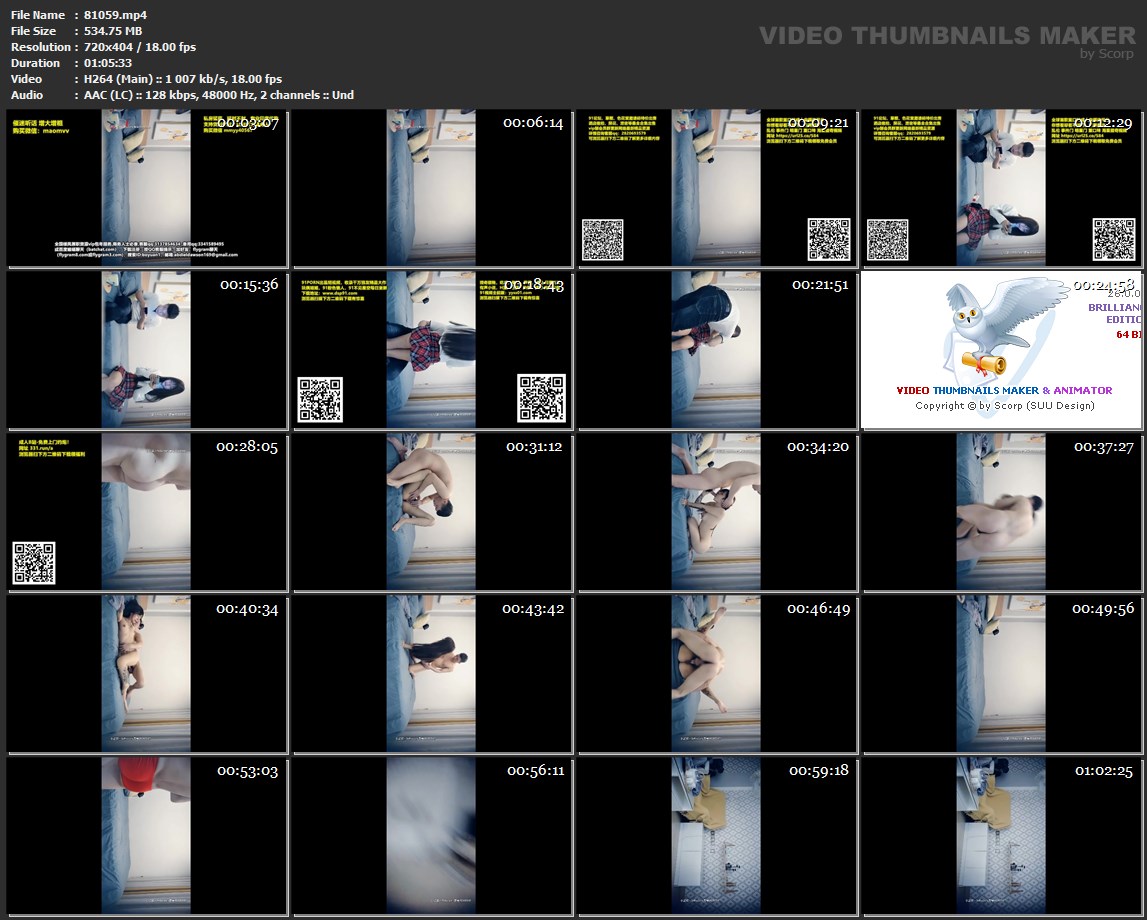Choose the frame marked 00:12:29
1147x920 pixels.
(x=1002, y=188)
